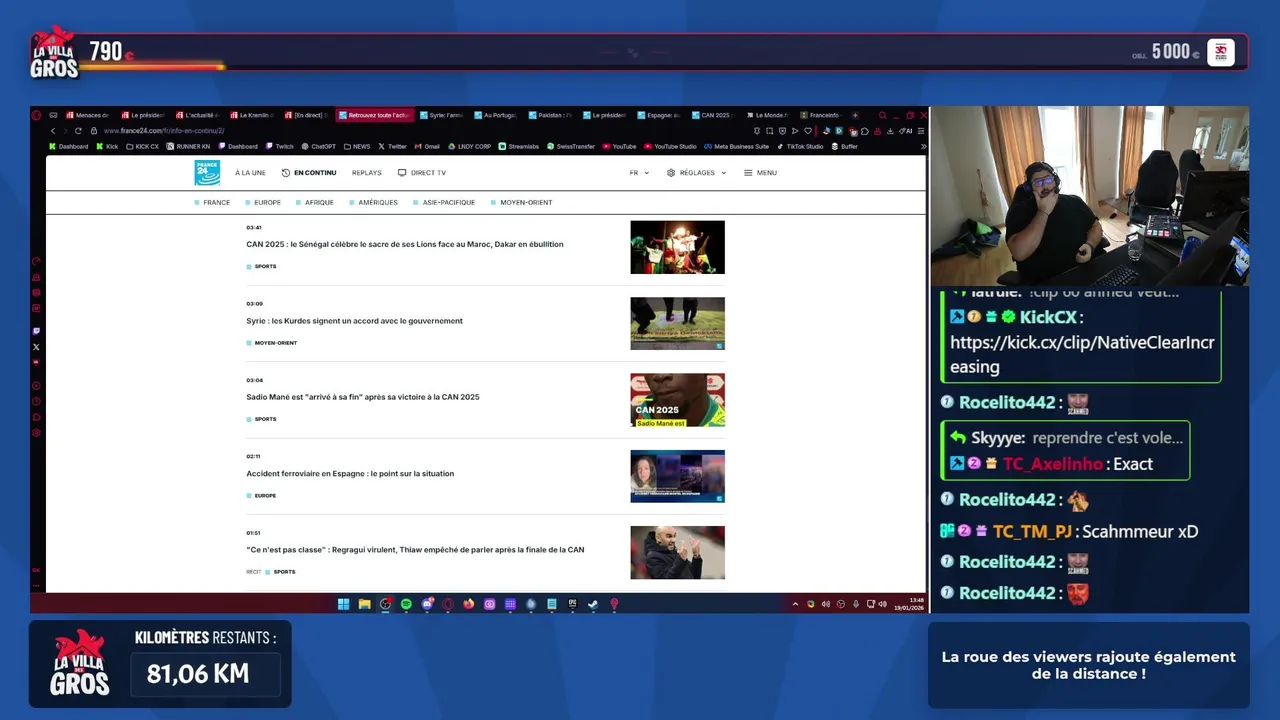Open the YouTube Studio bookmark
Viewport: 1280px width, 720px height.
[x=670, y=146]
